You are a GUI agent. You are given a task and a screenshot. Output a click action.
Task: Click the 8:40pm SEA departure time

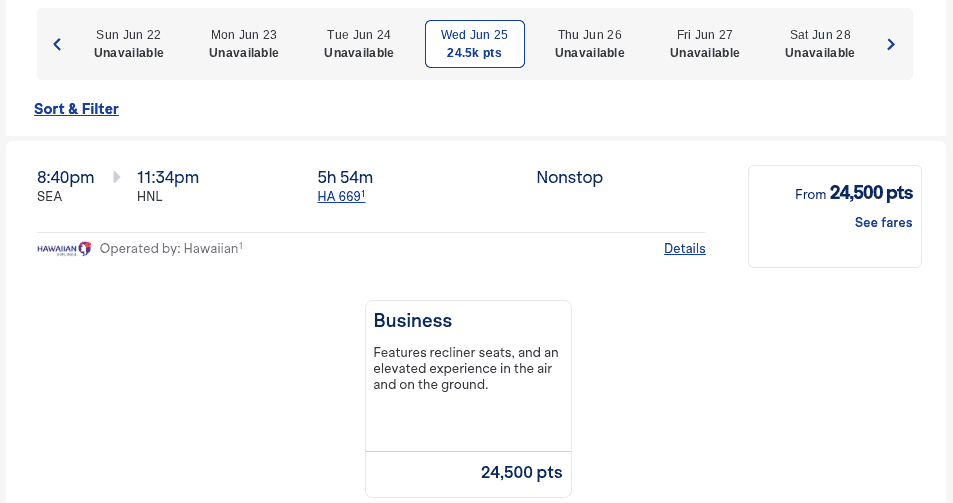[66, 178]
